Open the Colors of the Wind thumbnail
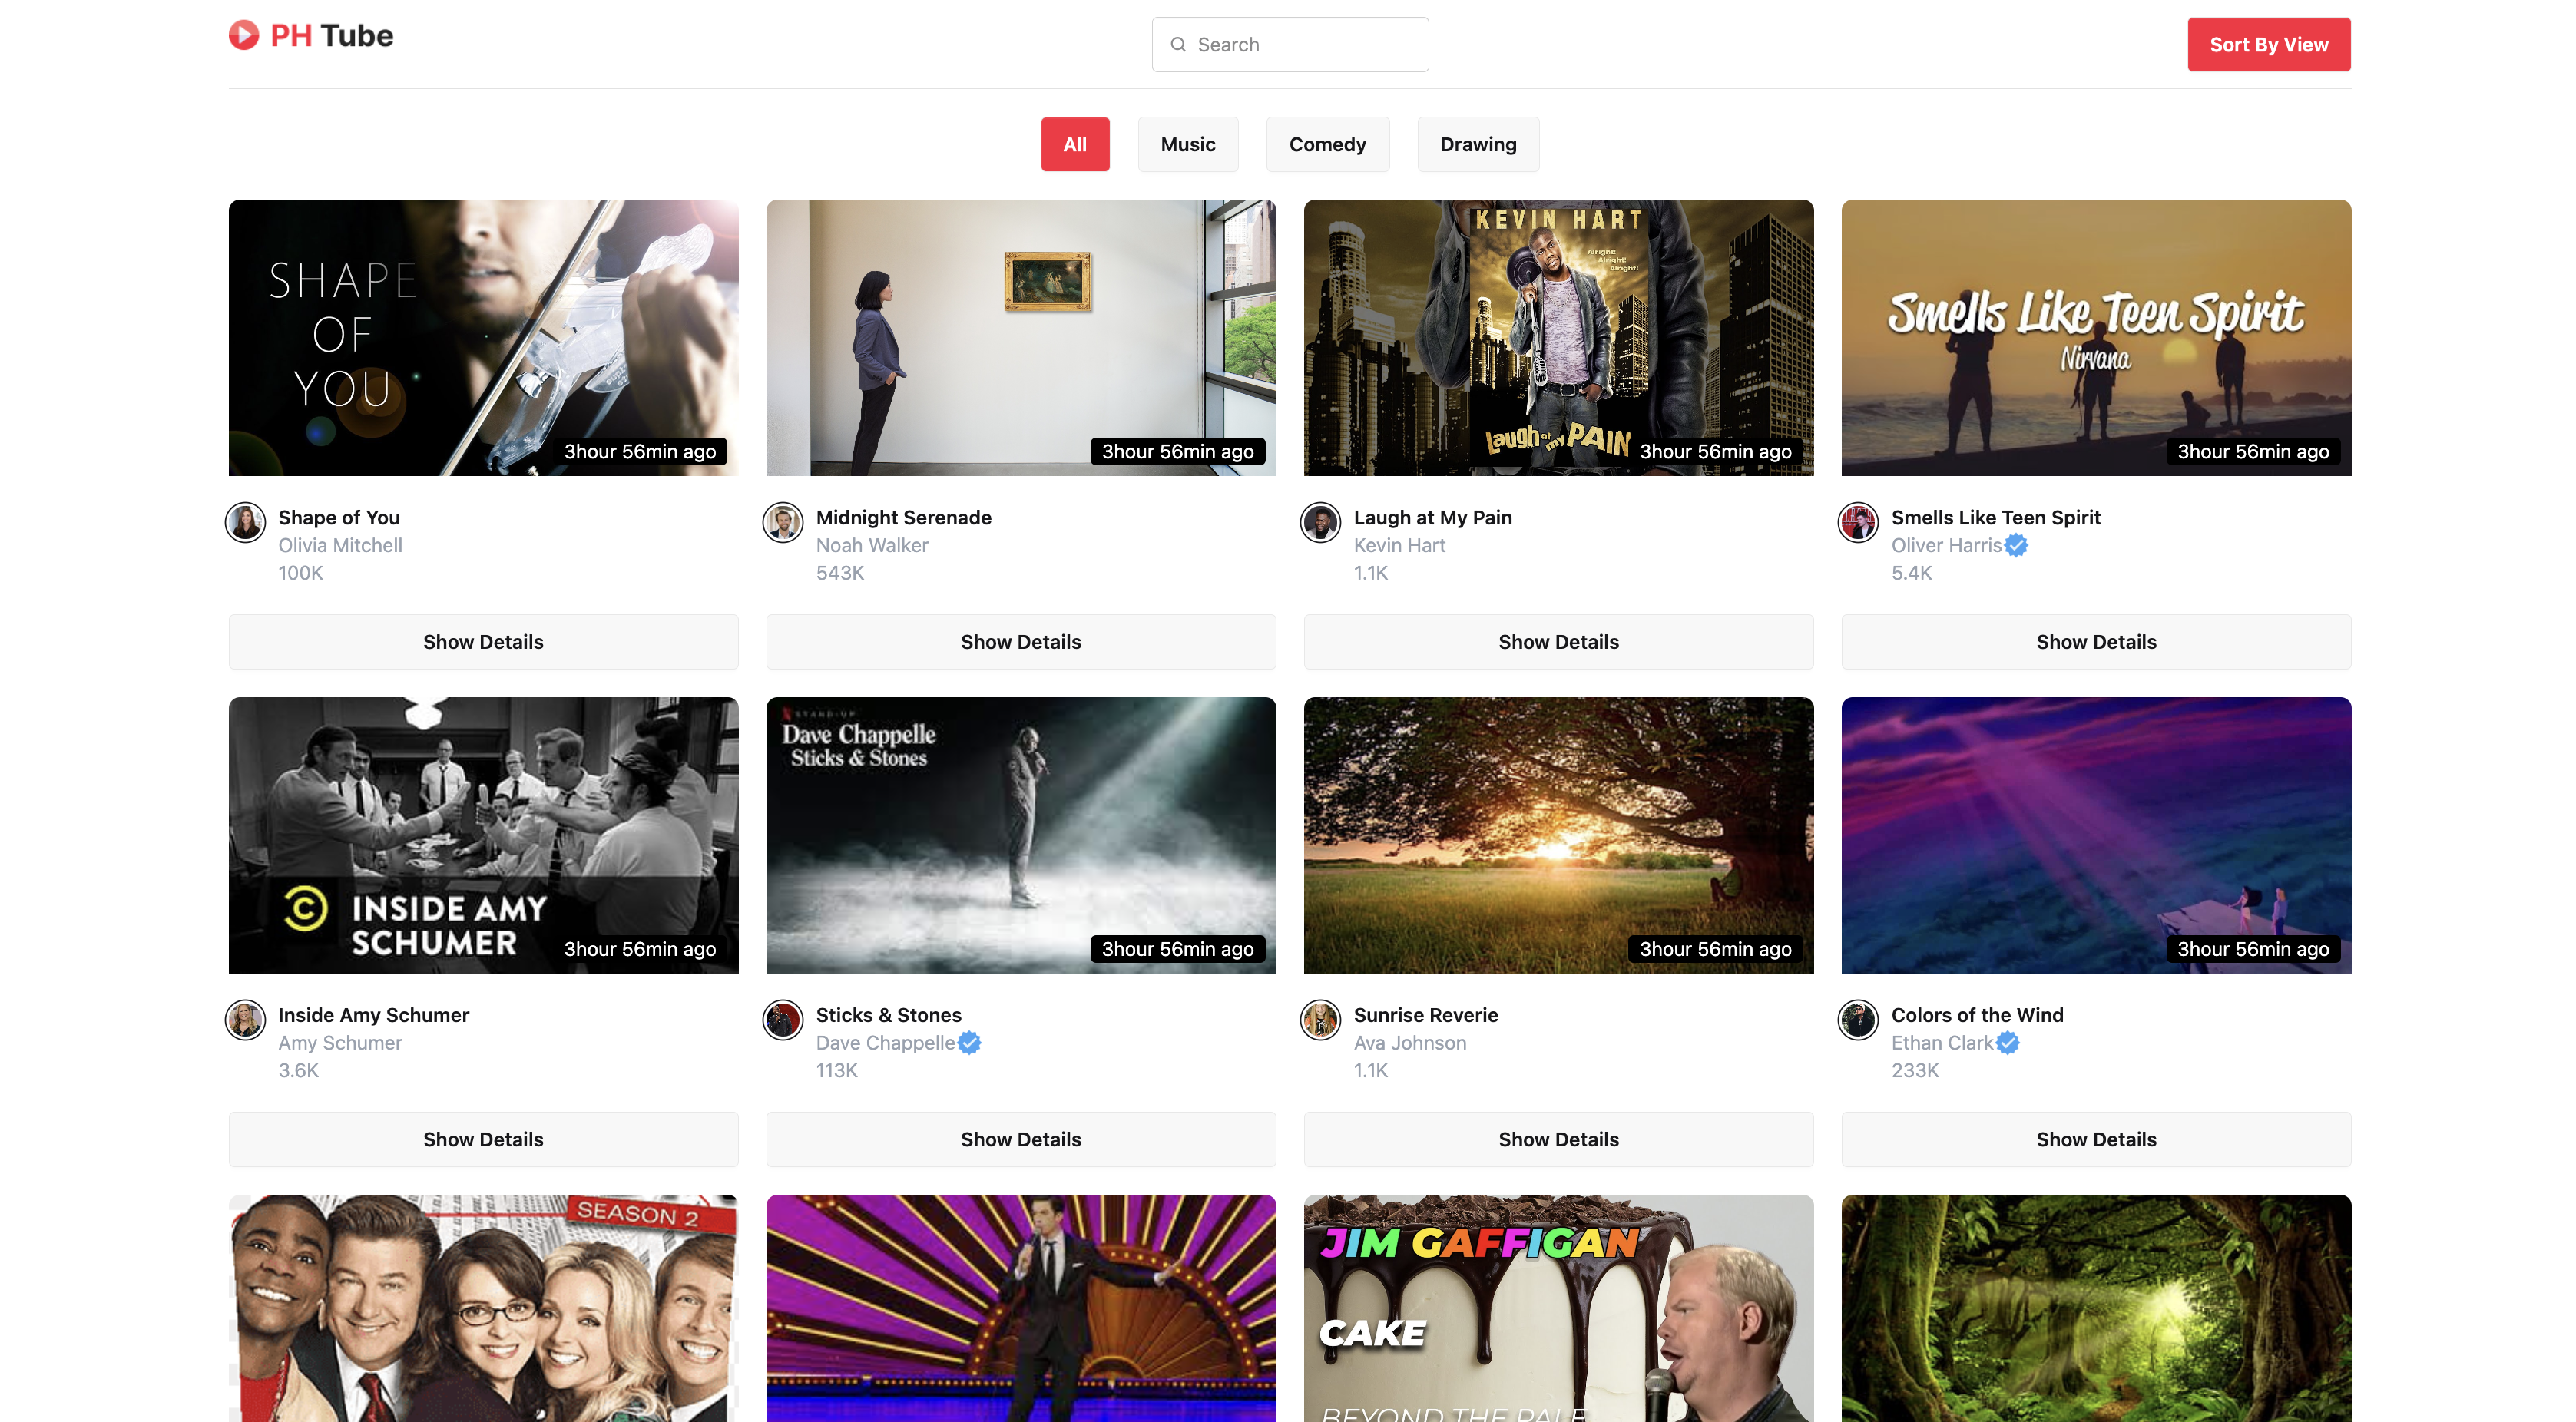2576x1422 pixels. 2096,835
